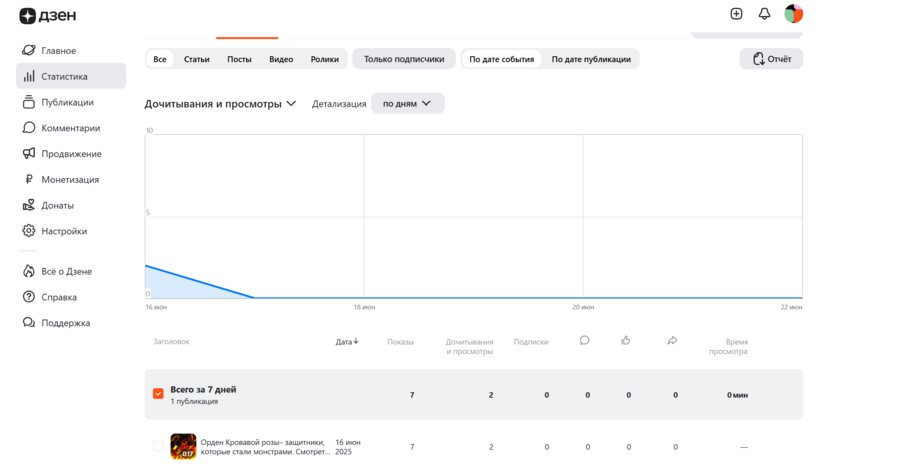Screen dimensions: 900x475
Task: Check the box for Орден Кровавой розы publication
Action: [158, 446]
